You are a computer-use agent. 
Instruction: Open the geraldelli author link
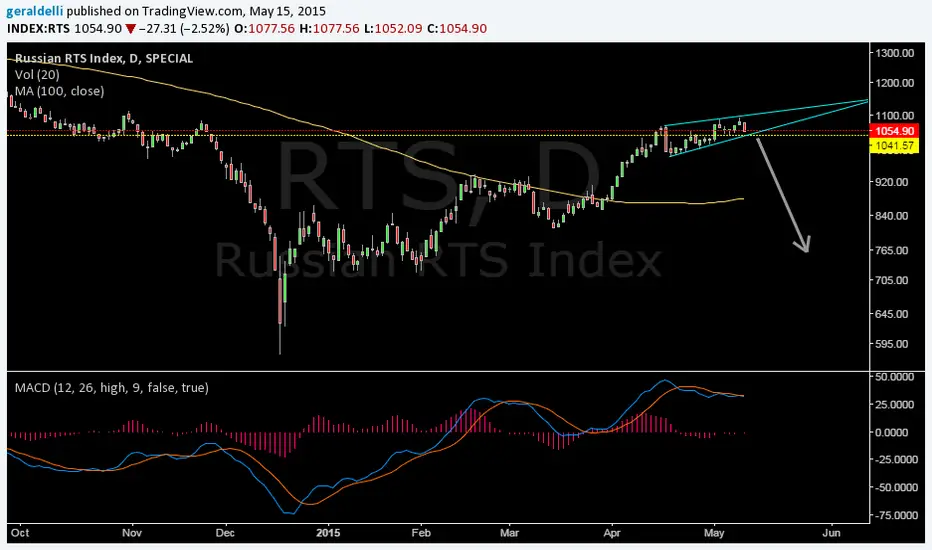[35, 11]
